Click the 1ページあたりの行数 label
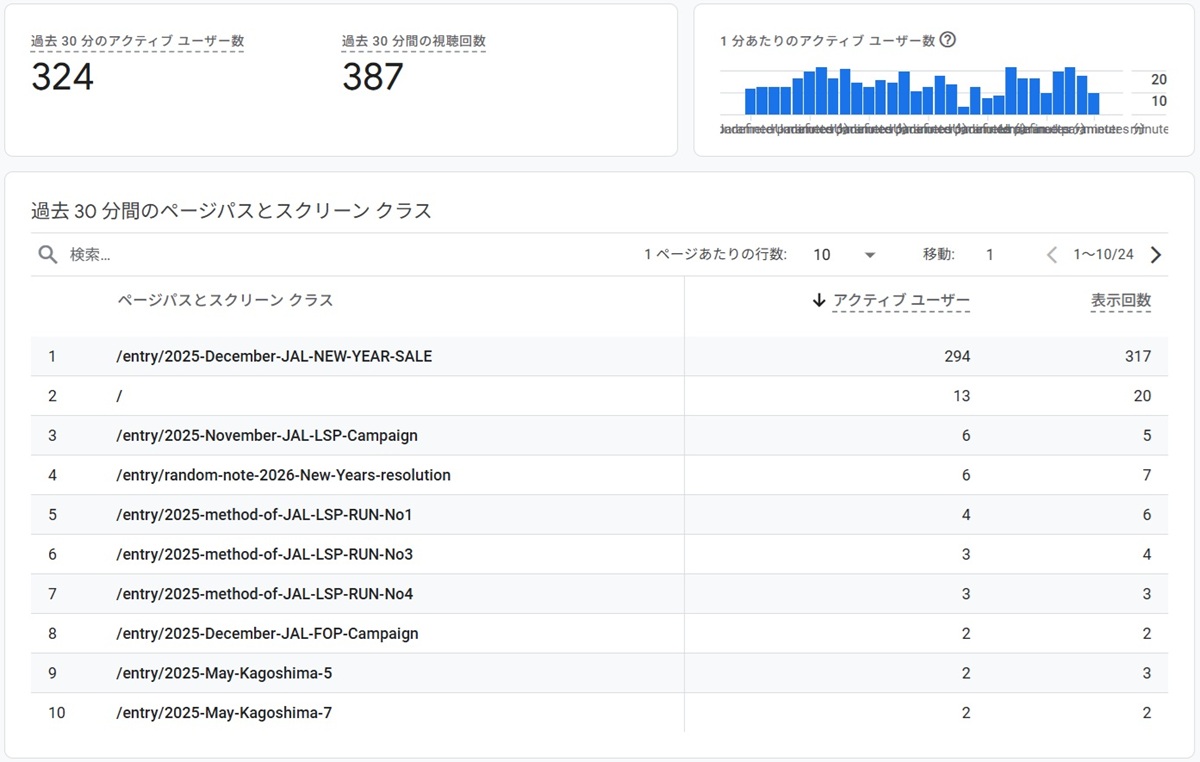Image resolution: width=1200 pixels, height=762 pixels. [x=716, y=255]
